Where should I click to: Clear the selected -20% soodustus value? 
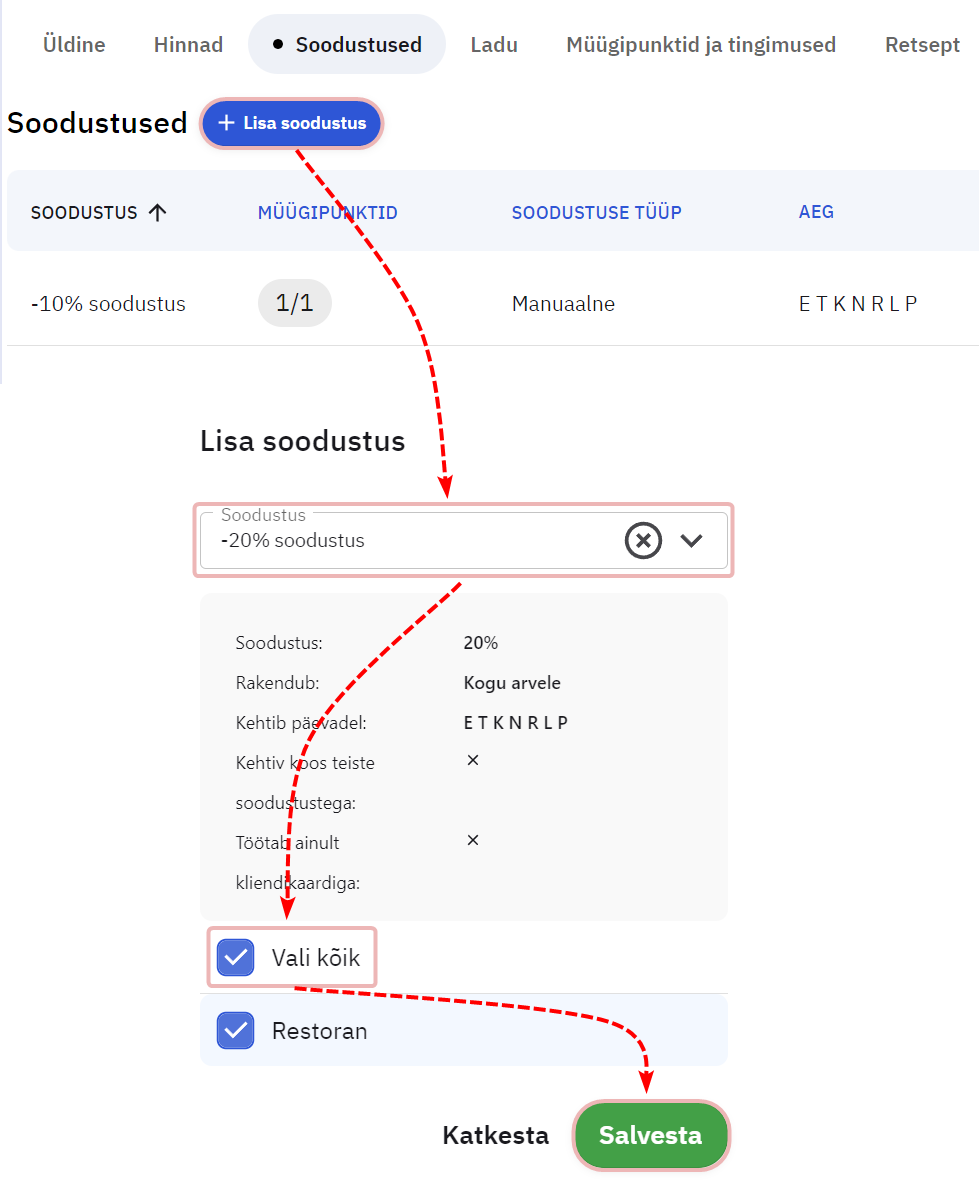pos(643,541)
